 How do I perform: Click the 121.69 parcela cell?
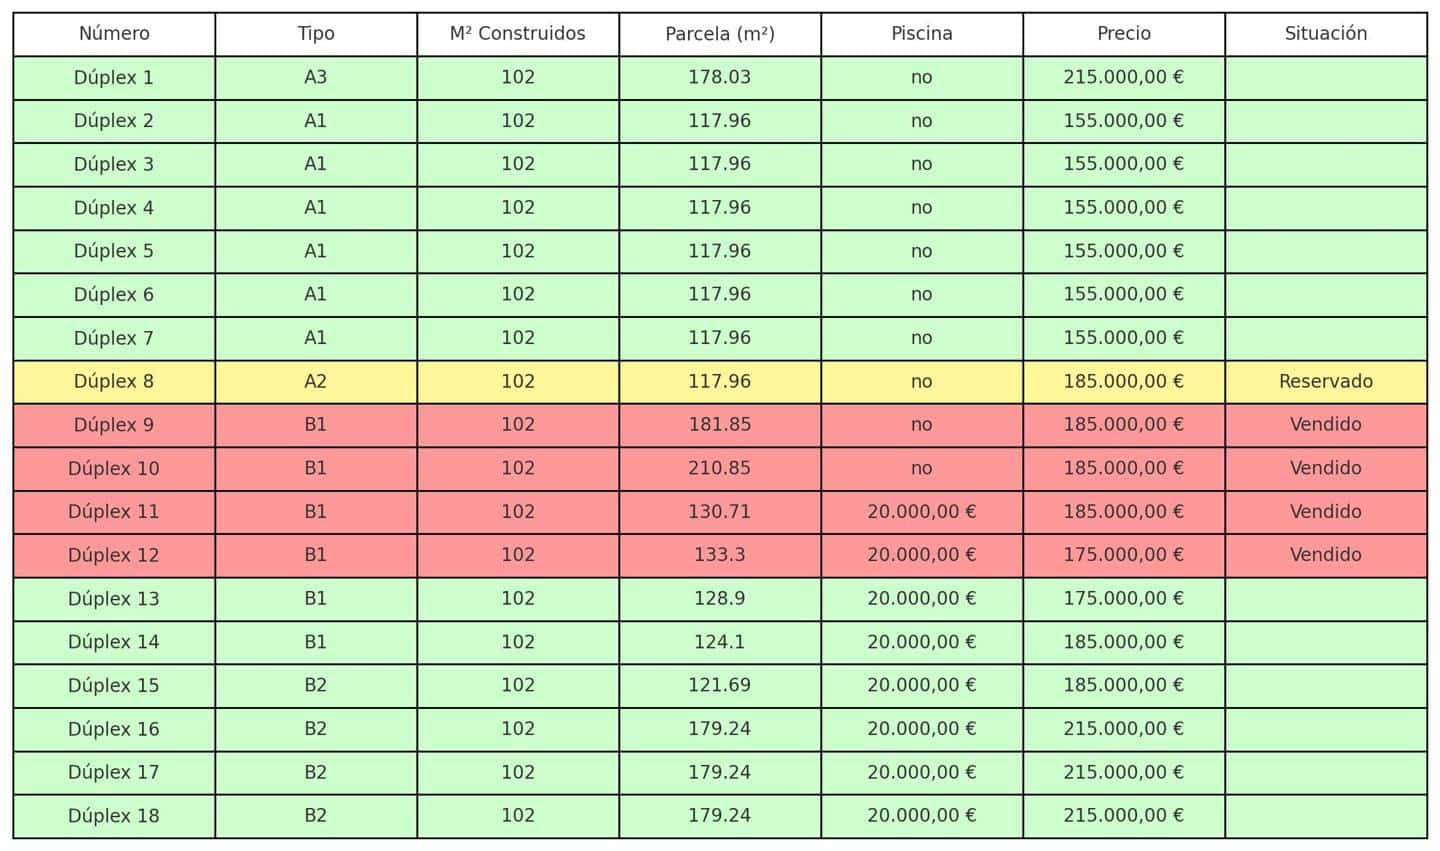[x=720, y=686]
